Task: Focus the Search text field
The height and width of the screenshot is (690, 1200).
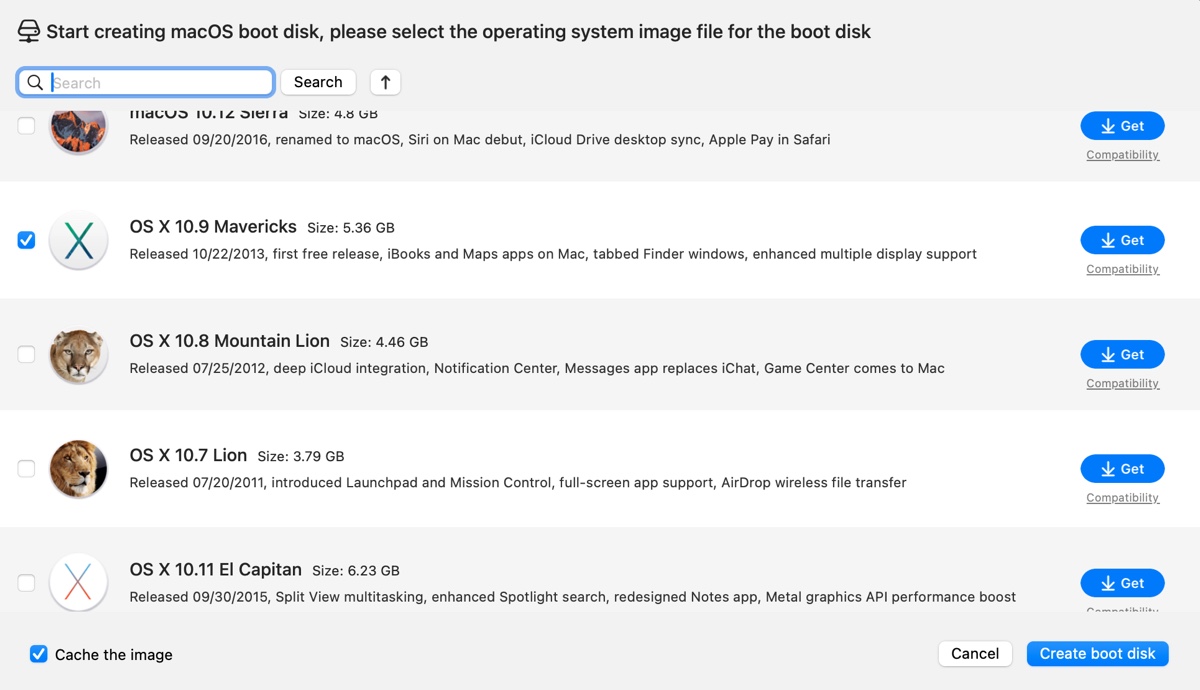Action: click(160, 83)
